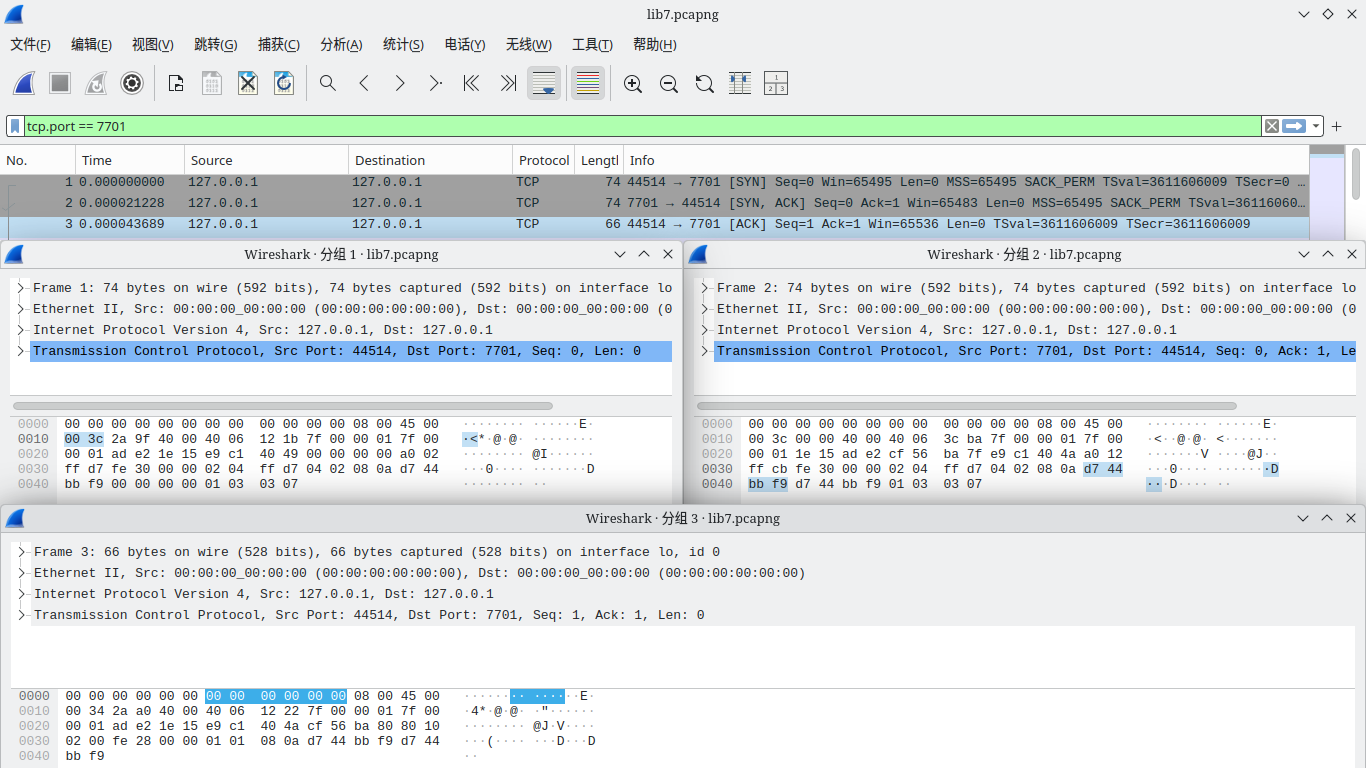
Task: Clear the display filter text
Action: tap(1271, 126)
